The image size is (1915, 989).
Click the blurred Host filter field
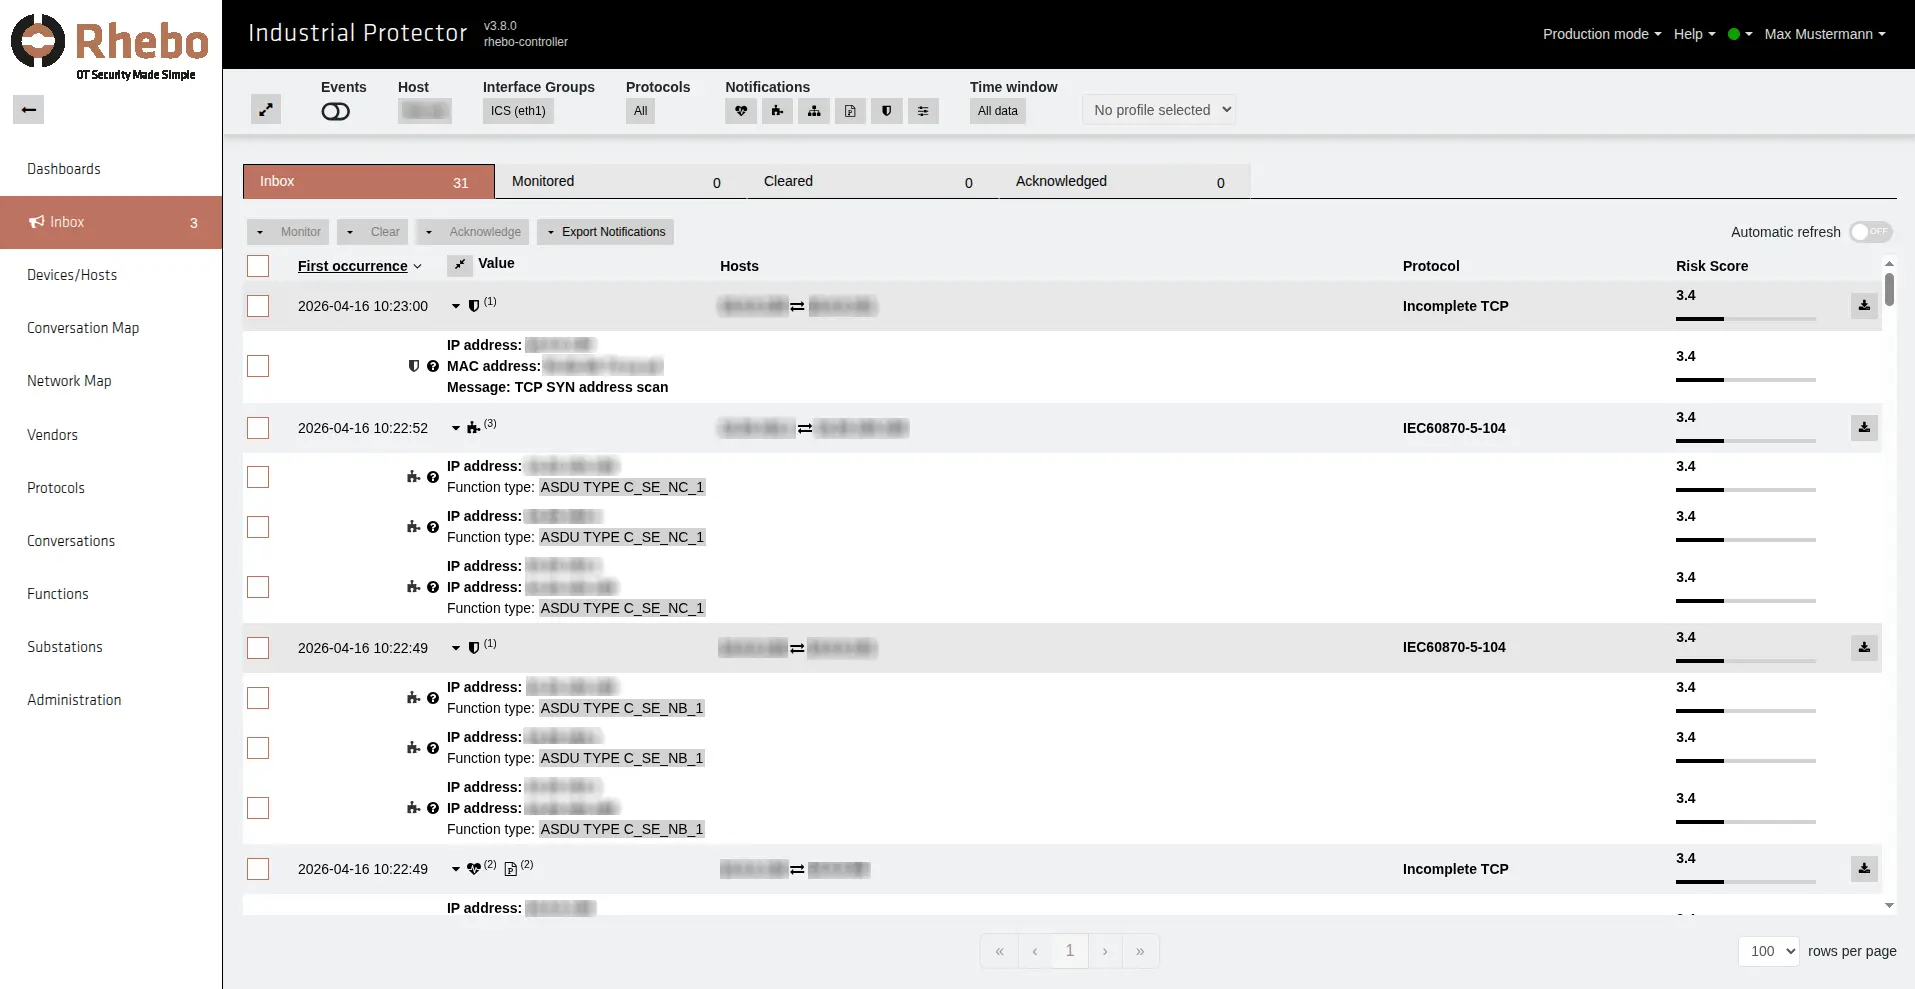pos(425,111)
